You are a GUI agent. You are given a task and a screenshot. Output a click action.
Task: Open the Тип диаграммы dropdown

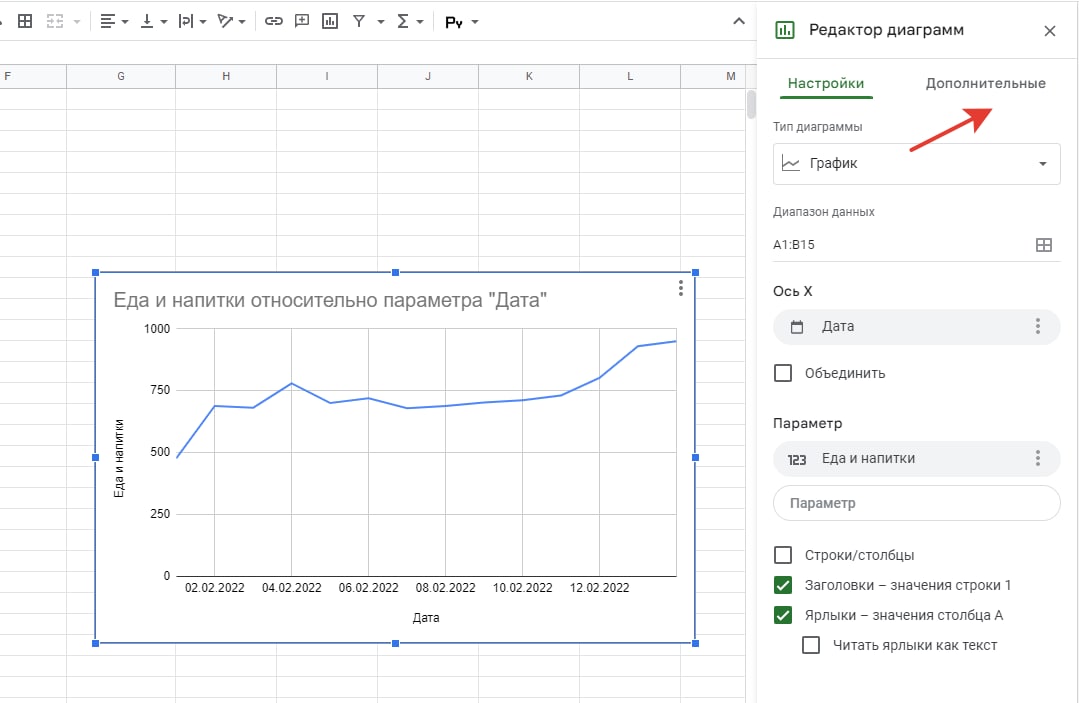click(916, 164)
